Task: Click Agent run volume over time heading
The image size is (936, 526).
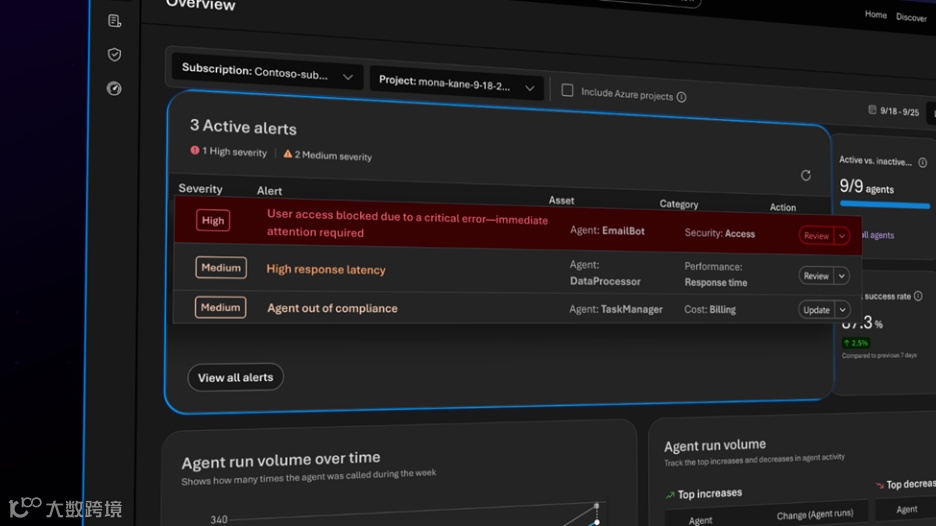Action: [281, 460]
